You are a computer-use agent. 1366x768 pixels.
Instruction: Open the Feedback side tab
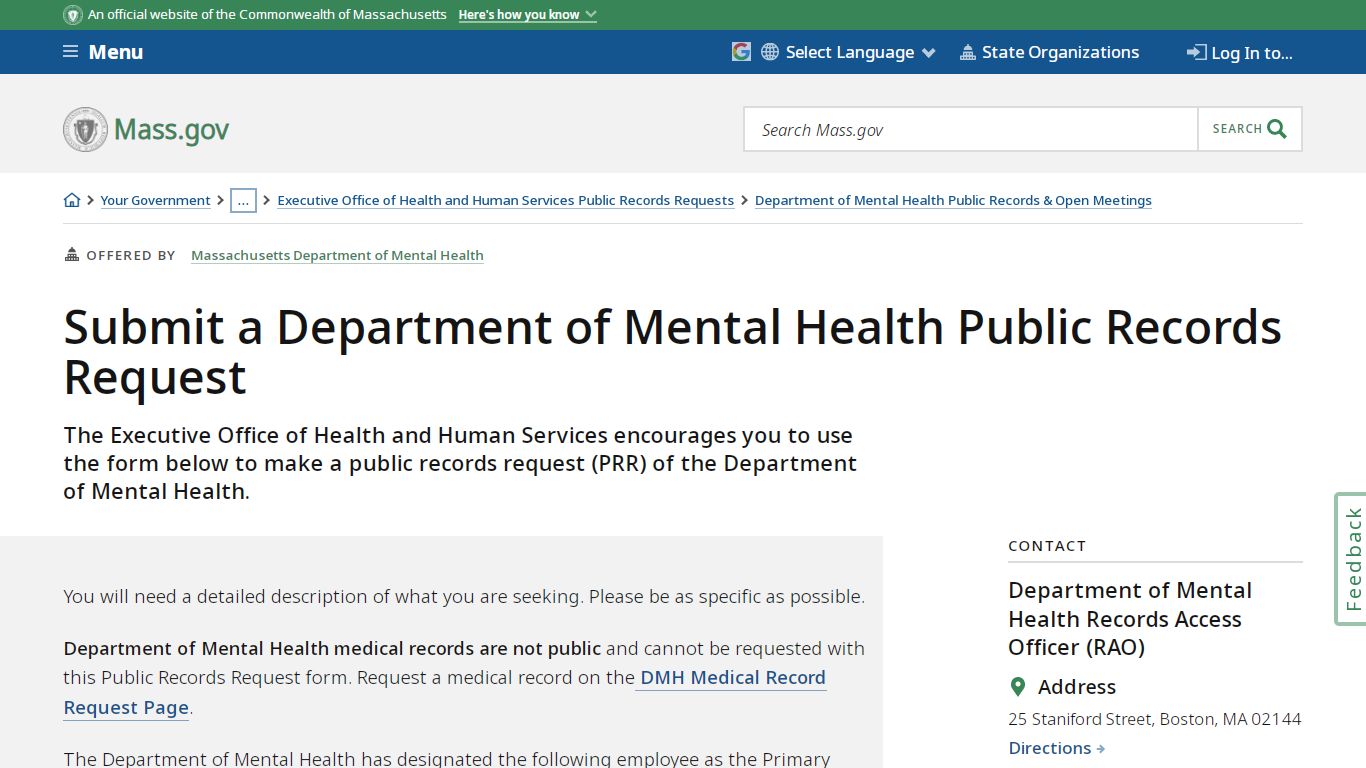tap(1351, 559)
